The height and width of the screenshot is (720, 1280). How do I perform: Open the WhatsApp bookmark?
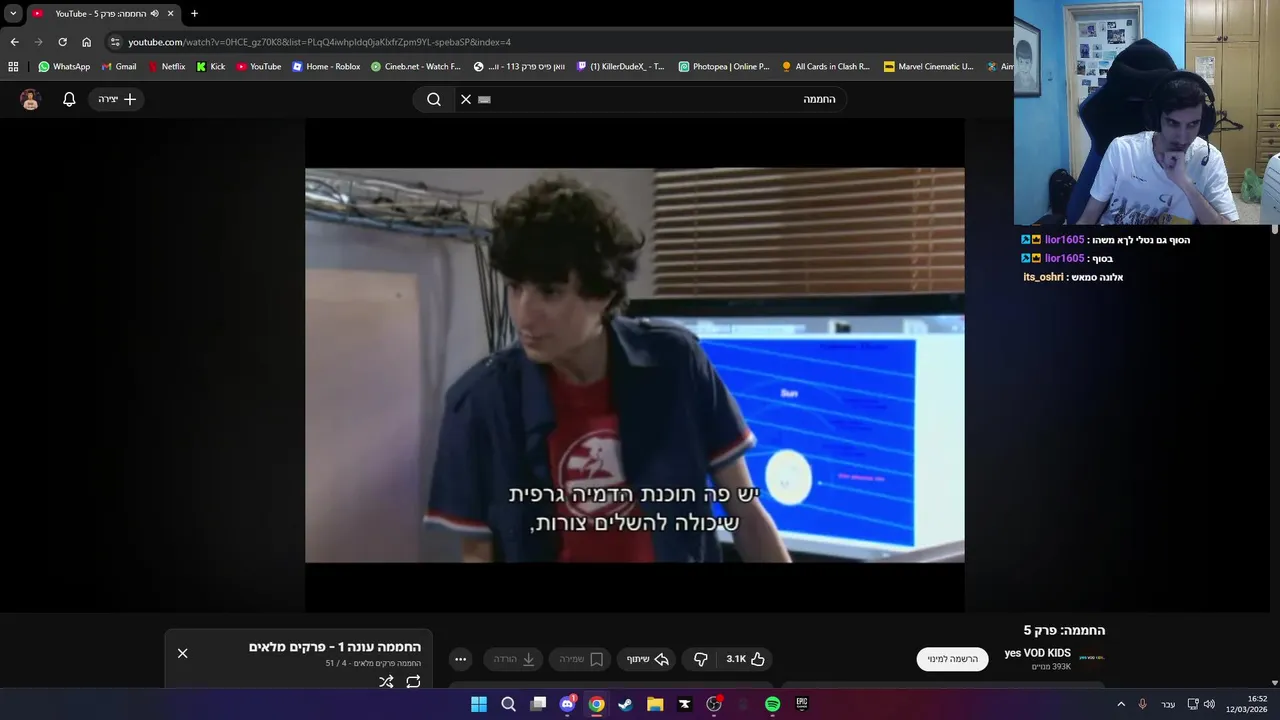(x=64, y=67)
